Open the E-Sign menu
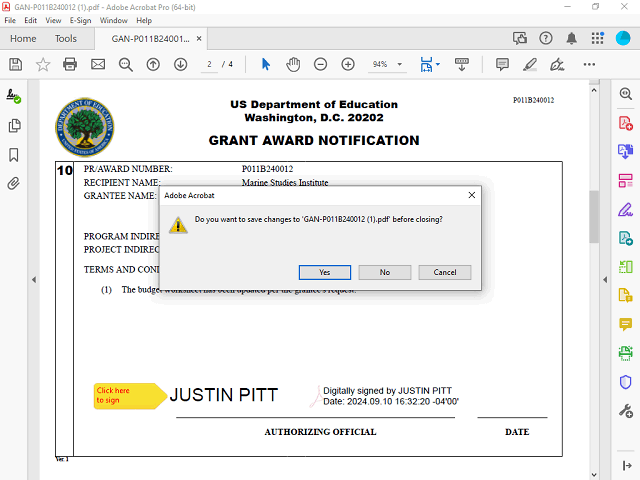640x480 pixels. click(x=80, y=20)
